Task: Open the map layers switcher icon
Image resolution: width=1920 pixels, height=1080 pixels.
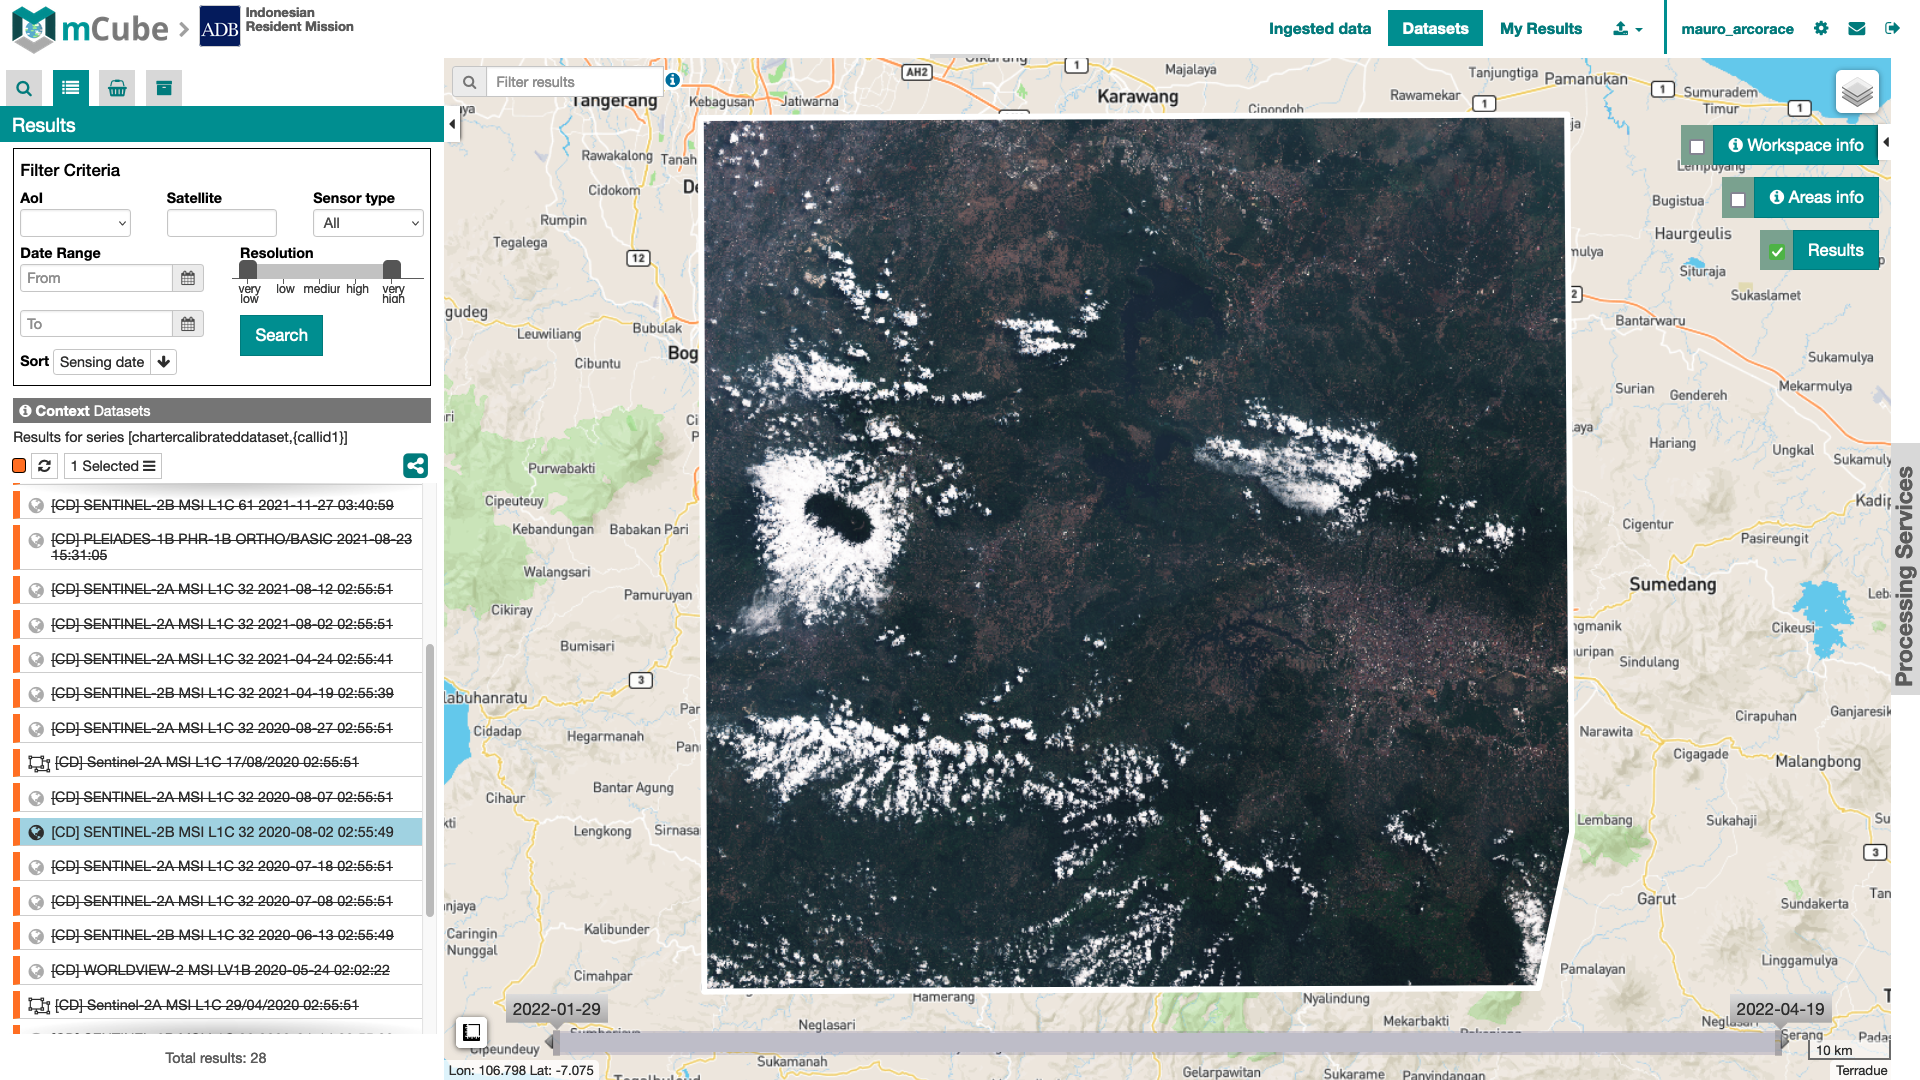Action: tap(1857, 92)
